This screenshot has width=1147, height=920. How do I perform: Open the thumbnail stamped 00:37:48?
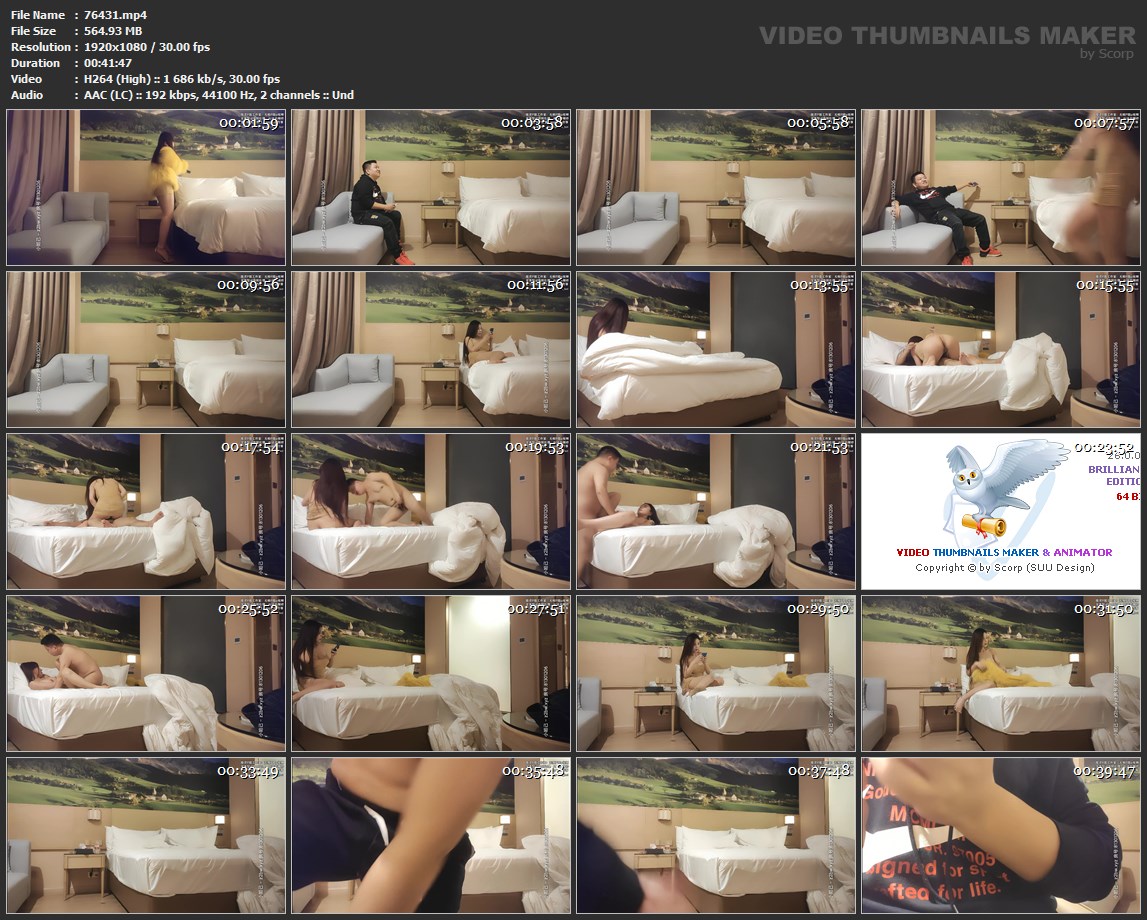tap(716, 835)
